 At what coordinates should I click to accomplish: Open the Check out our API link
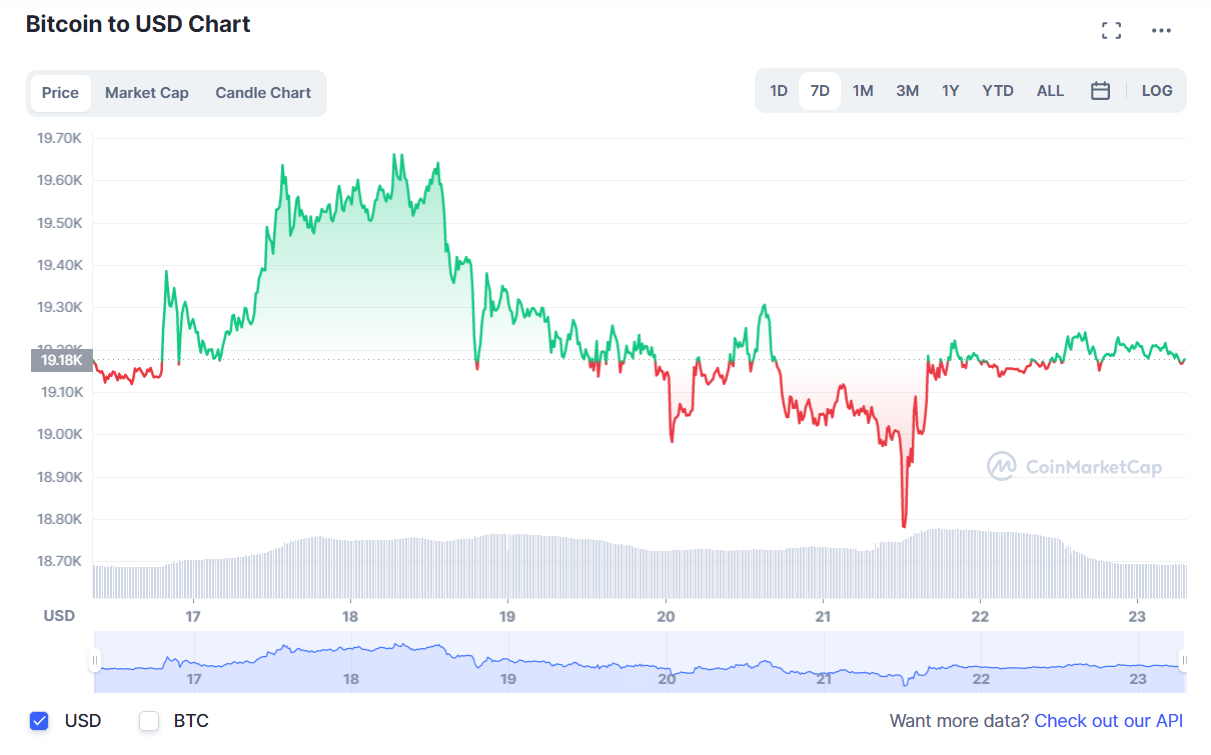pos(1109,720)
